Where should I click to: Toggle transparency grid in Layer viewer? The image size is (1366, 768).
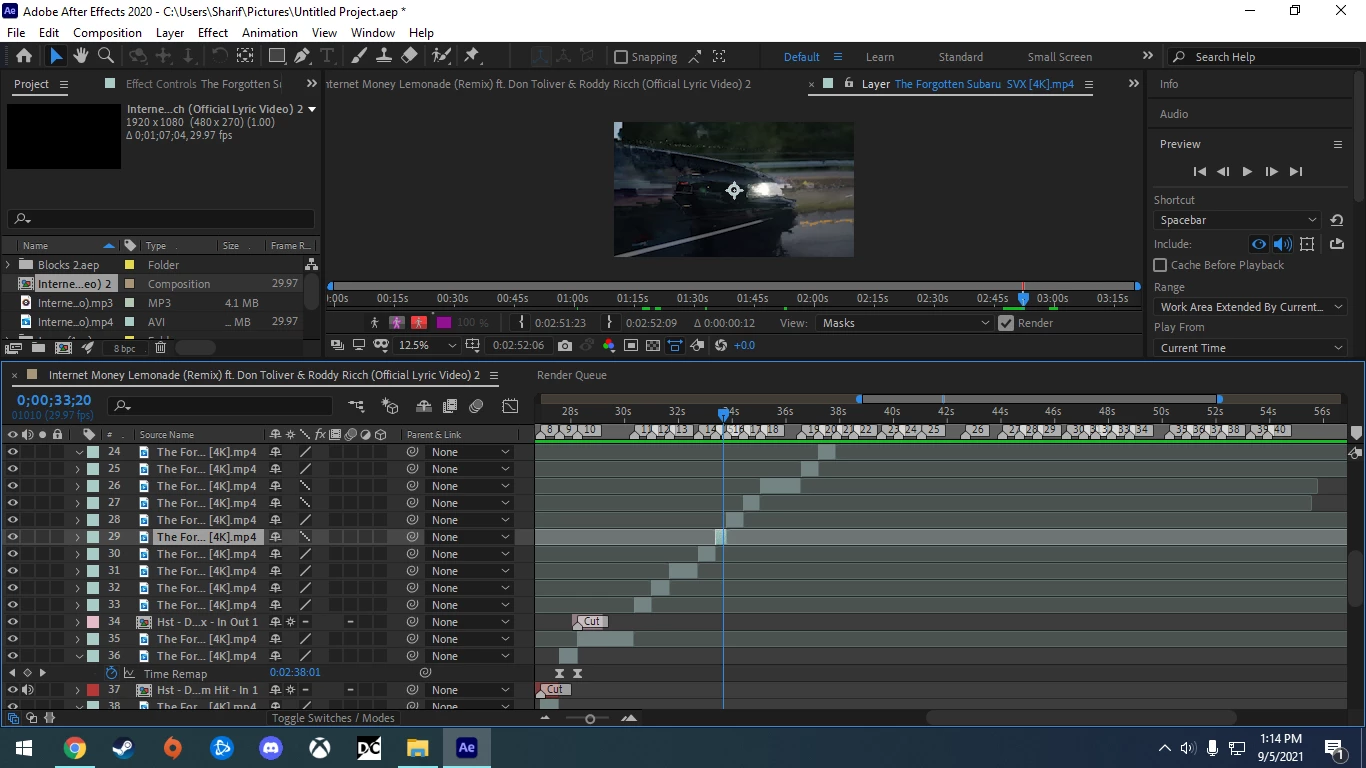[652, 345]
